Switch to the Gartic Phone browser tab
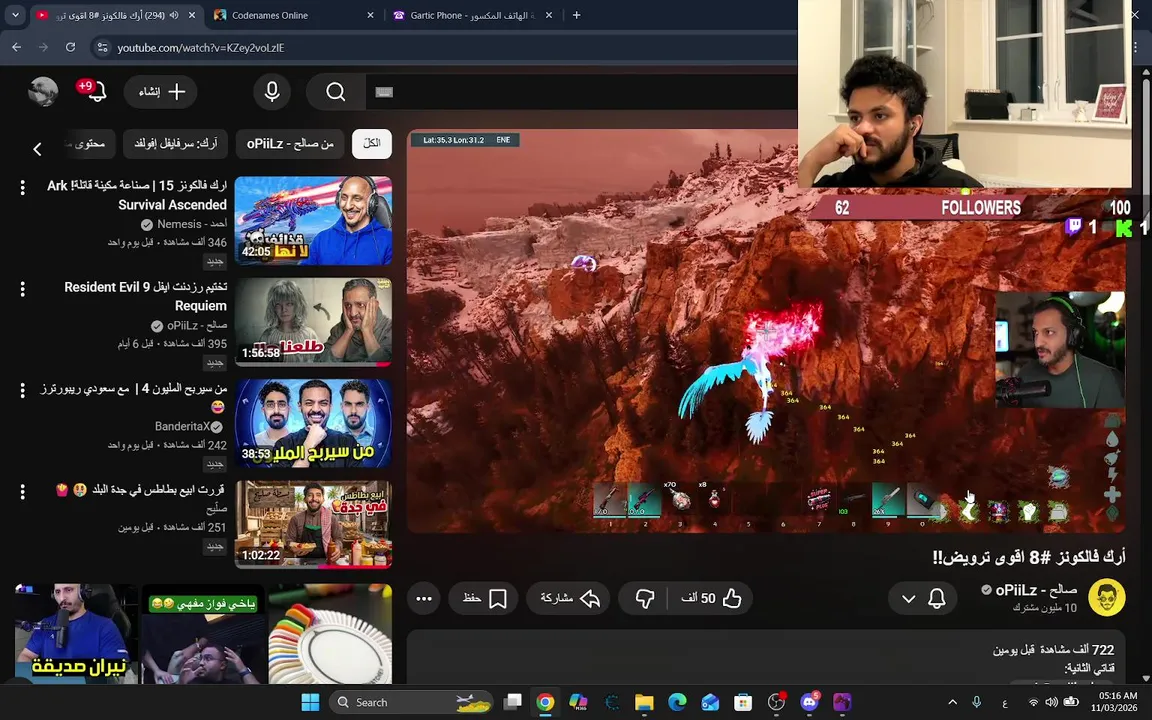The width and height of the screenshot is (1152, 720). pyautogui.click(x=472, y=15)
